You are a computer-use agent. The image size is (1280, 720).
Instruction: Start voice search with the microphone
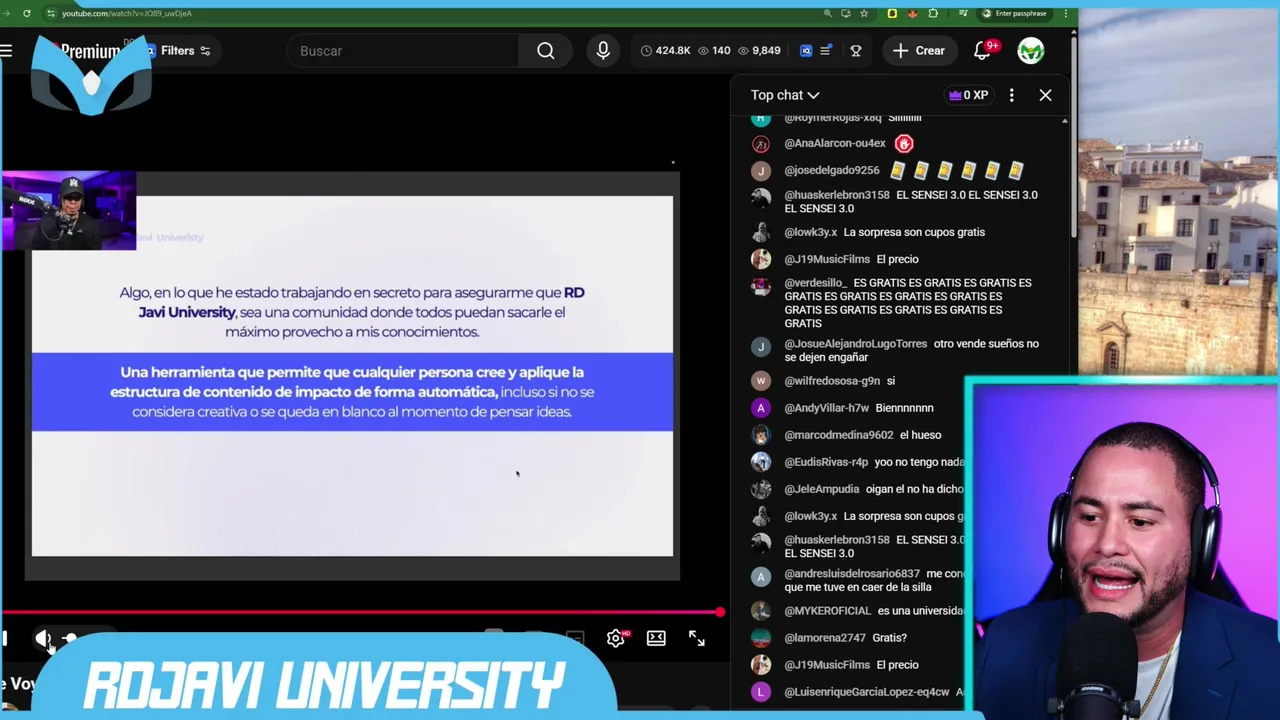pos(603,51)
